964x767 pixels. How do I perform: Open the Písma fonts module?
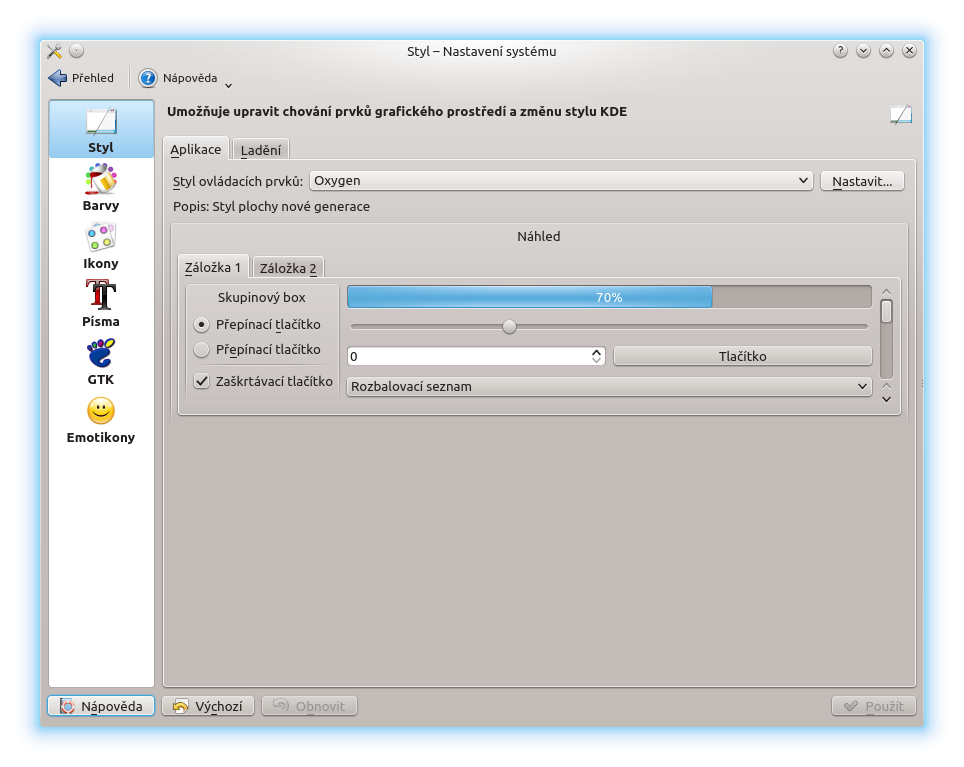click(101, 304)
